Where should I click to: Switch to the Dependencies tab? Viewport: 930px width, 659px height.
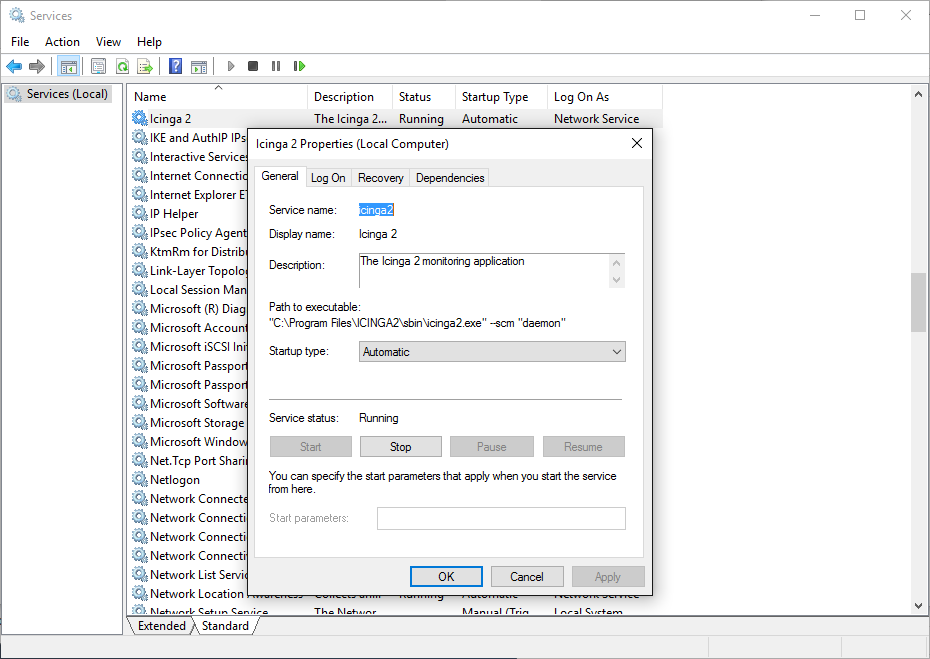[x=449, y=177]
